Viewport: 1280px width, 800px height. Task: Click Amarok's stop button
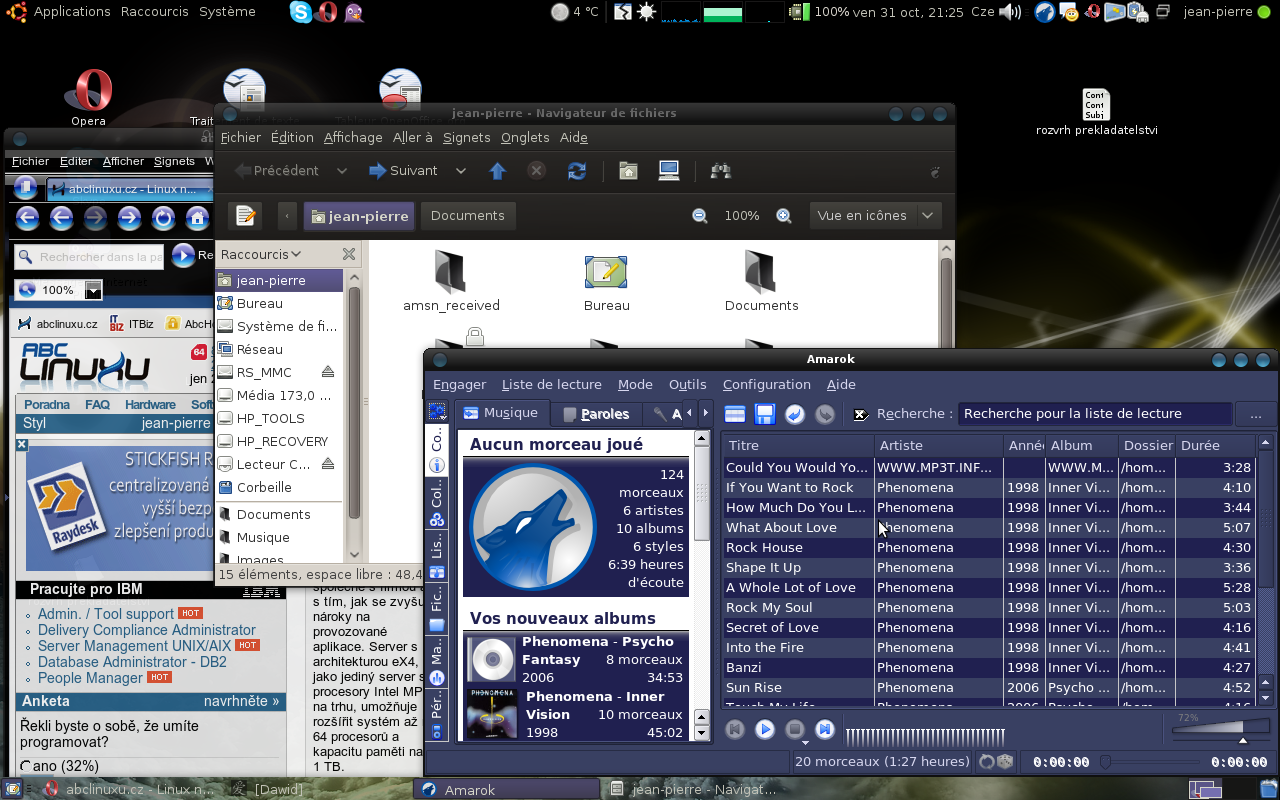click(795, 730)
